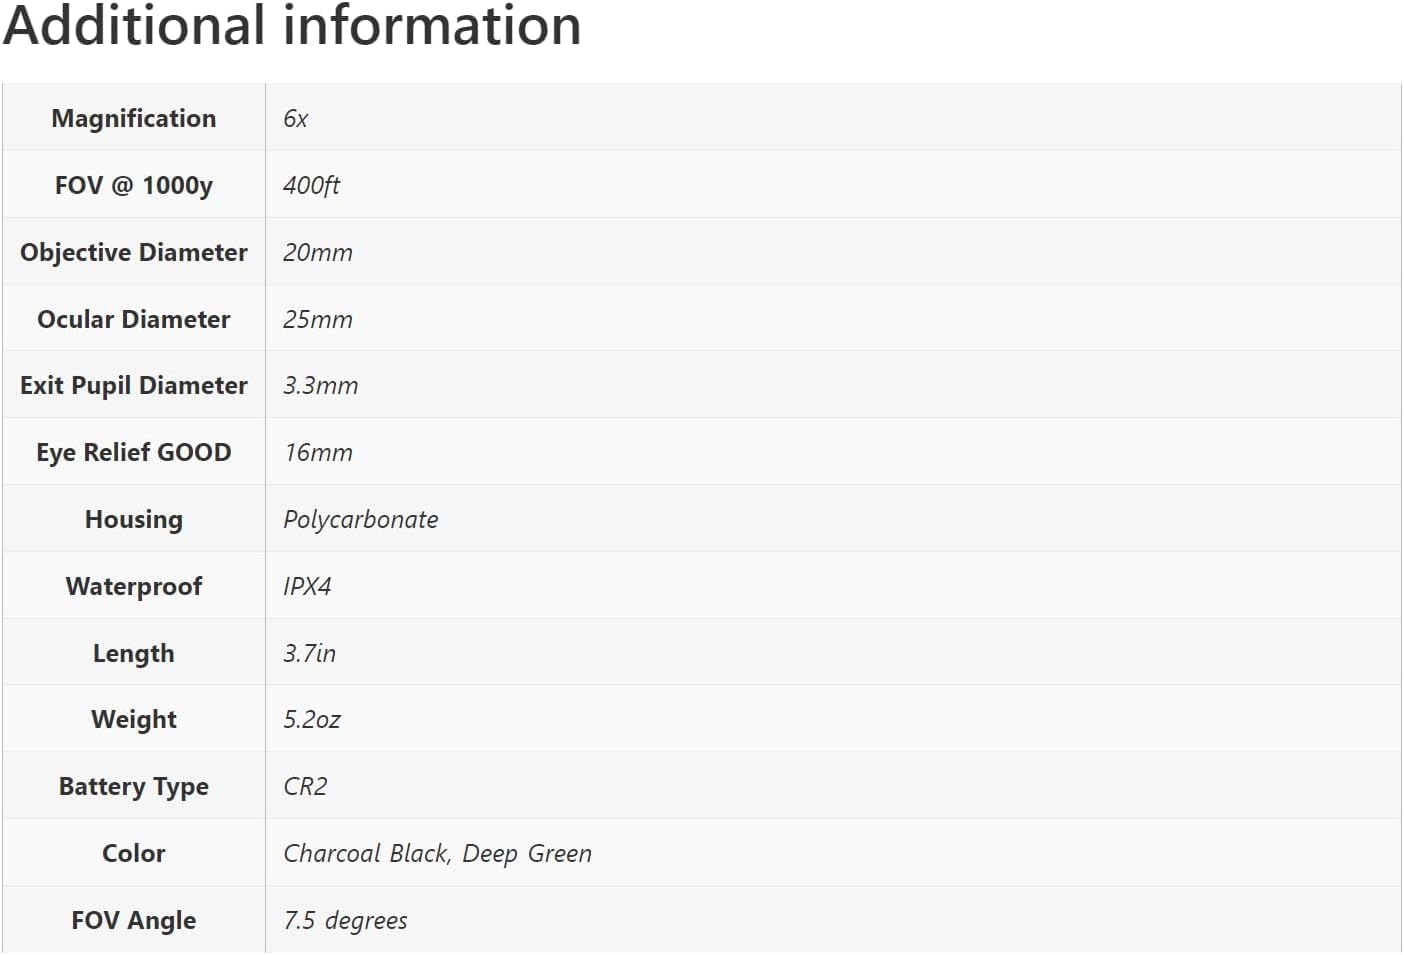Click the Additional information heading
This screenshot has width=1404, height=955.
[x=292, y=26]
